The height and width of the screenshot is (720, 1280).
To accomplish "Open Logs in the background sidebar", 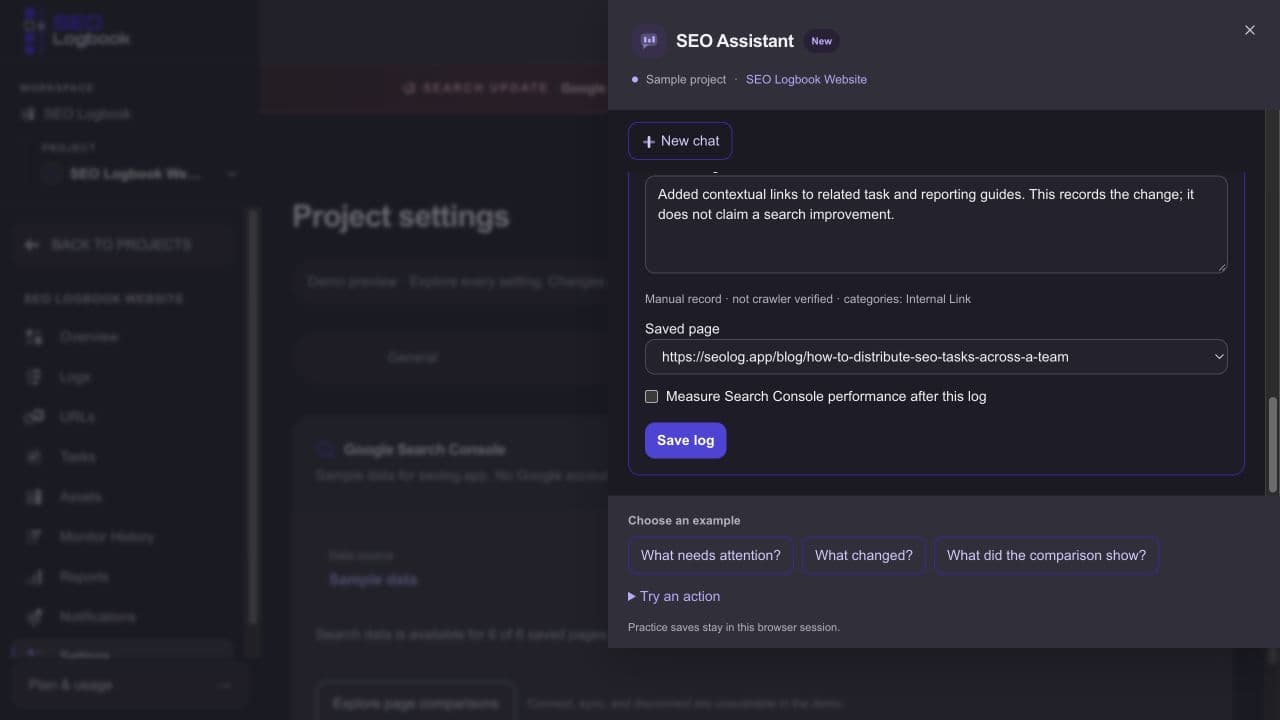I will [74, 377].
